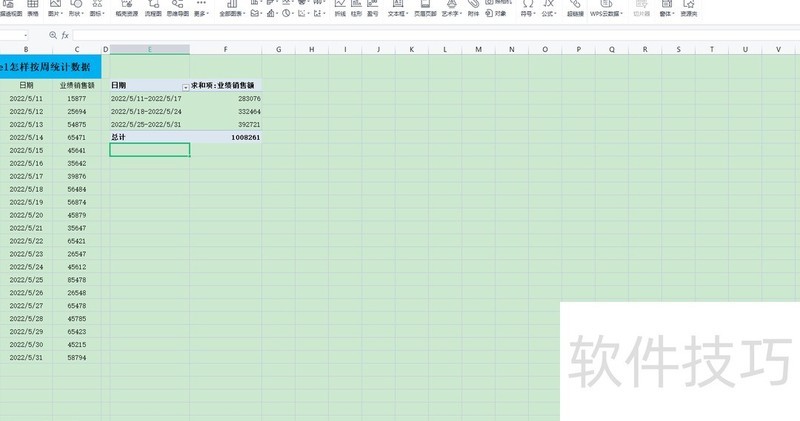800x421 pixels.
Task: Select the date cell 2022/5/25
Action: pos(26,280)
